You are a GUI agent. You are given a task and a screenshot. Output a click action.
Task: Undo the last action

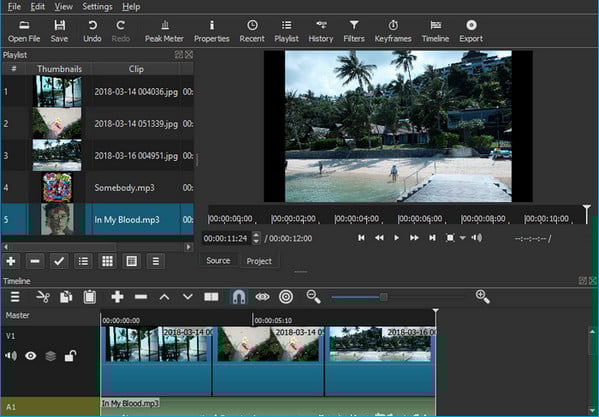(x=92, y=31)
